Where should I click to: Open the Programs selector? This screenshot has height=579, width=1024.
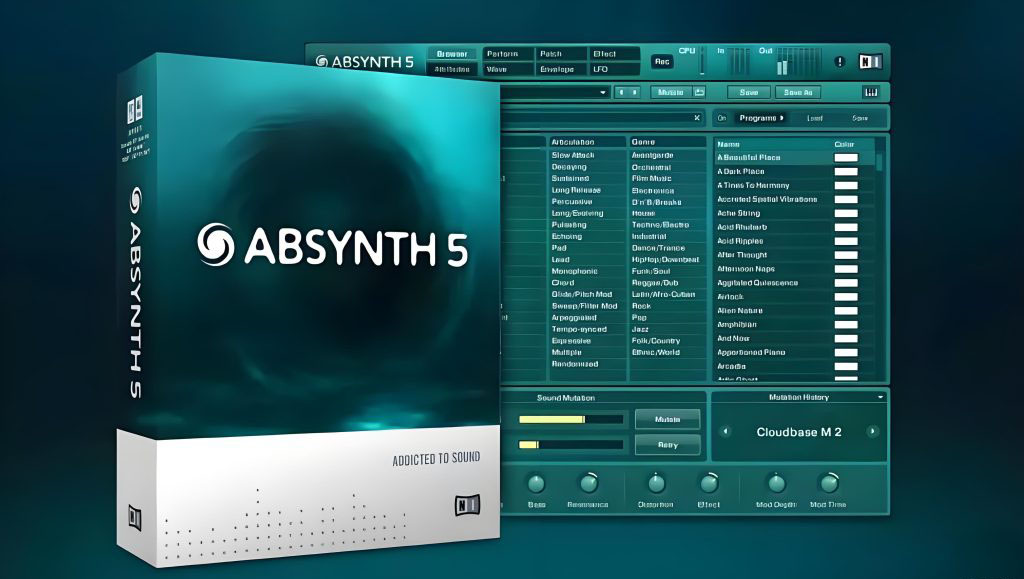(761, 118)
